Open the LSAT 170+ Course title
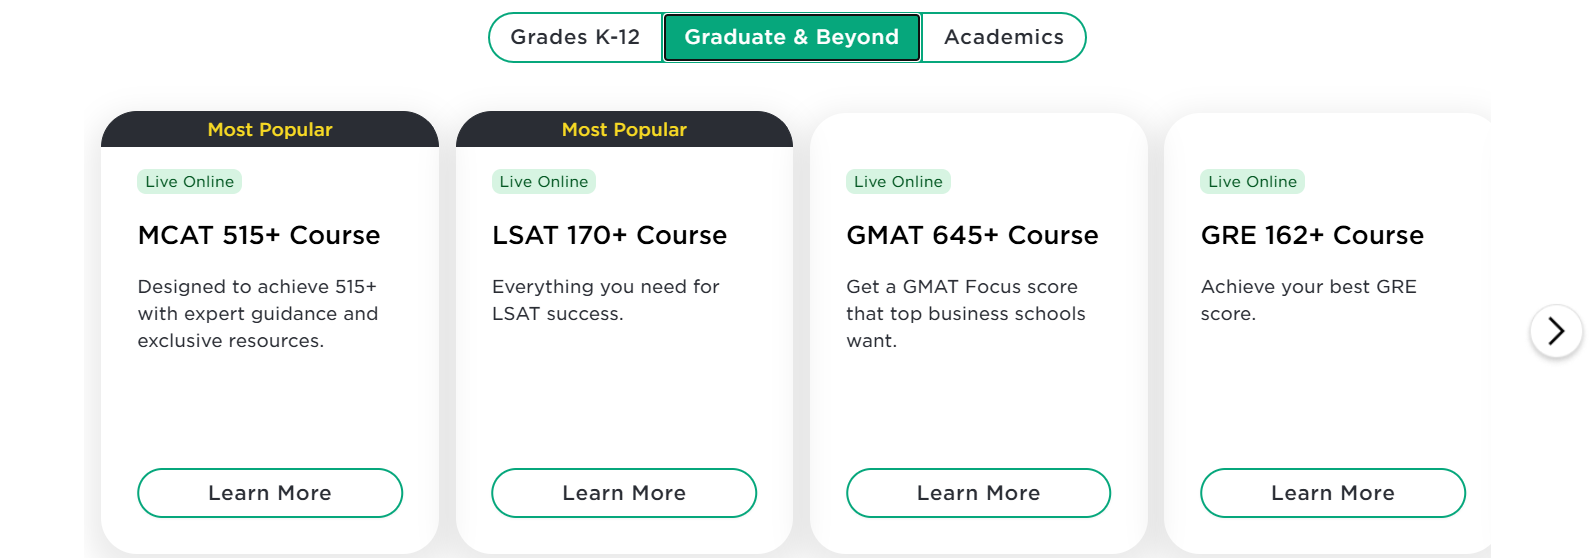The width and height of the screenshot is (1592, 558). pyautogui.click(x=609, y=235)
